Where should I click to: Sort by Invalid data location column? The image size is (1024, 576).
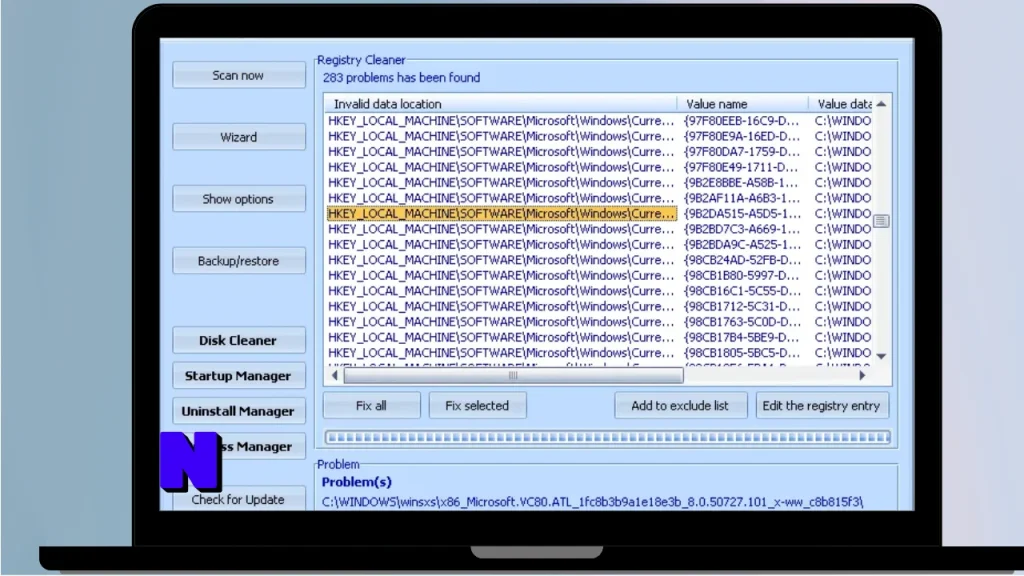(500, 104)
